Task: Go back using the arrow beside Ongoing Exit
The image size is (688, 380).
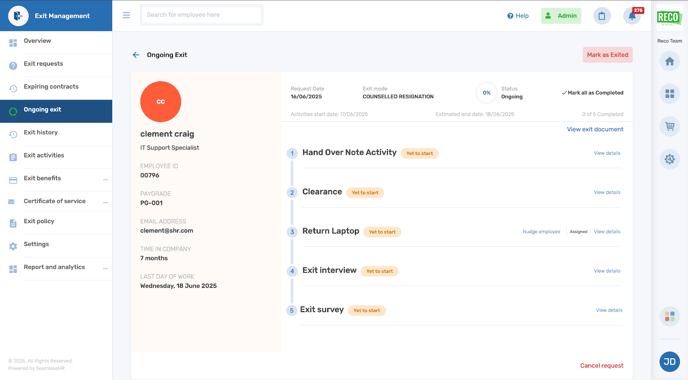Action: pos(136,55)
